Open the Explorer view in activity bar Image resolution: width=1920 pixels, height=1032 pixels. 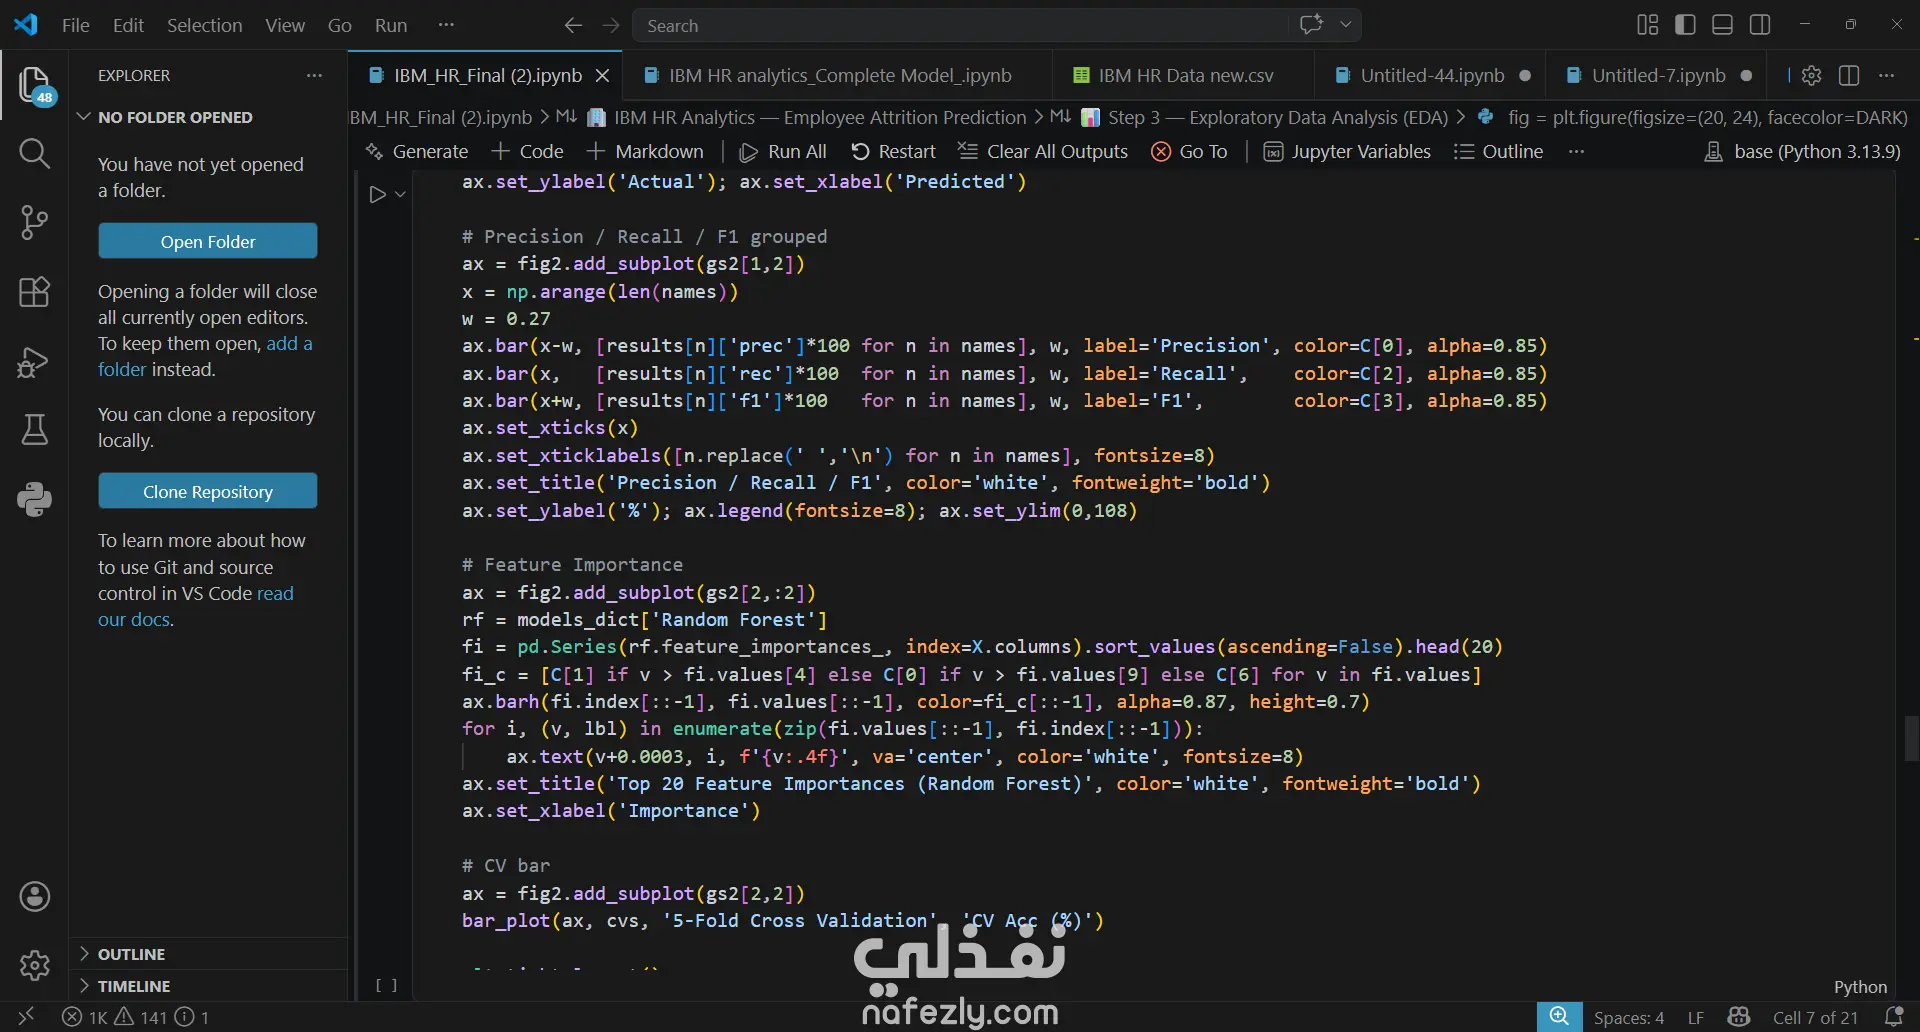click(x=34, y=85)
